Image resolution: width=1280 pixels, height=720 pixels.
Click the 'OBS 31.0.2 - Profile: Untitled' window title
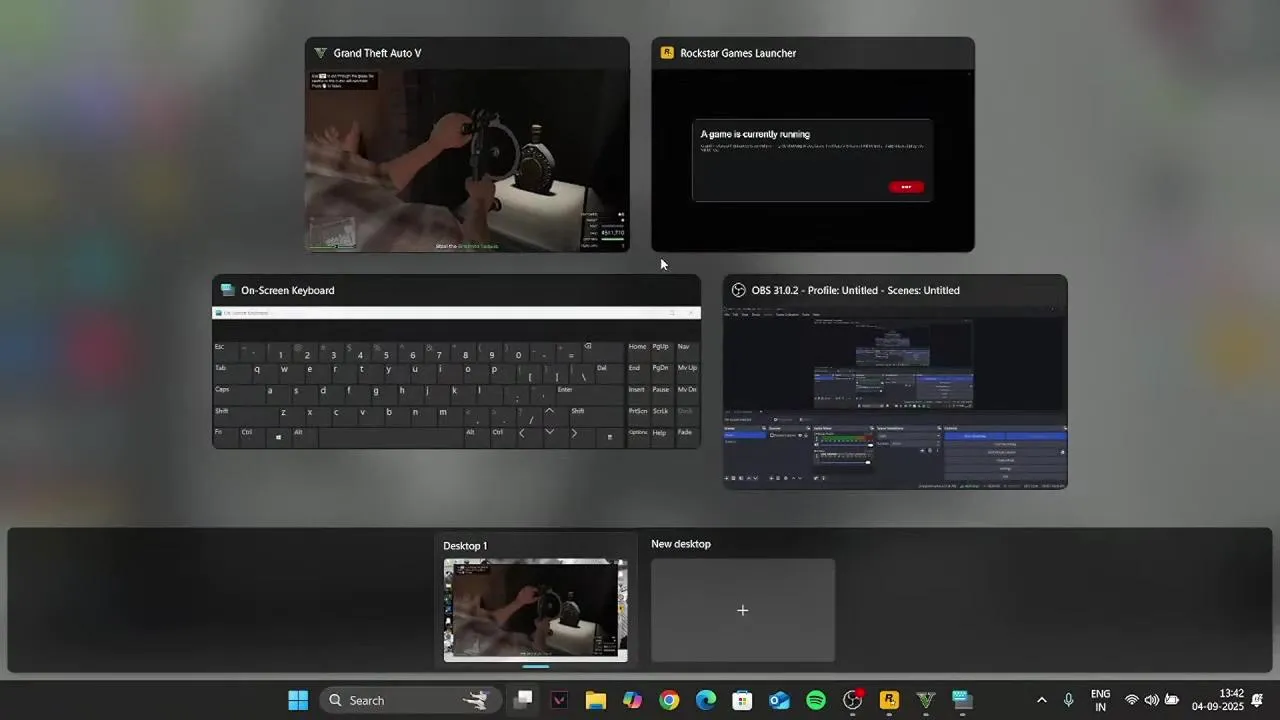tap(856, 290)
